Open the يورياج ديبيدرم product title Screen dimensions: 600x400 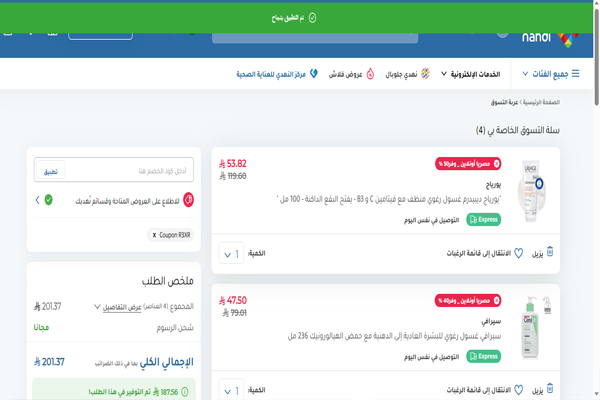[388, 199]
